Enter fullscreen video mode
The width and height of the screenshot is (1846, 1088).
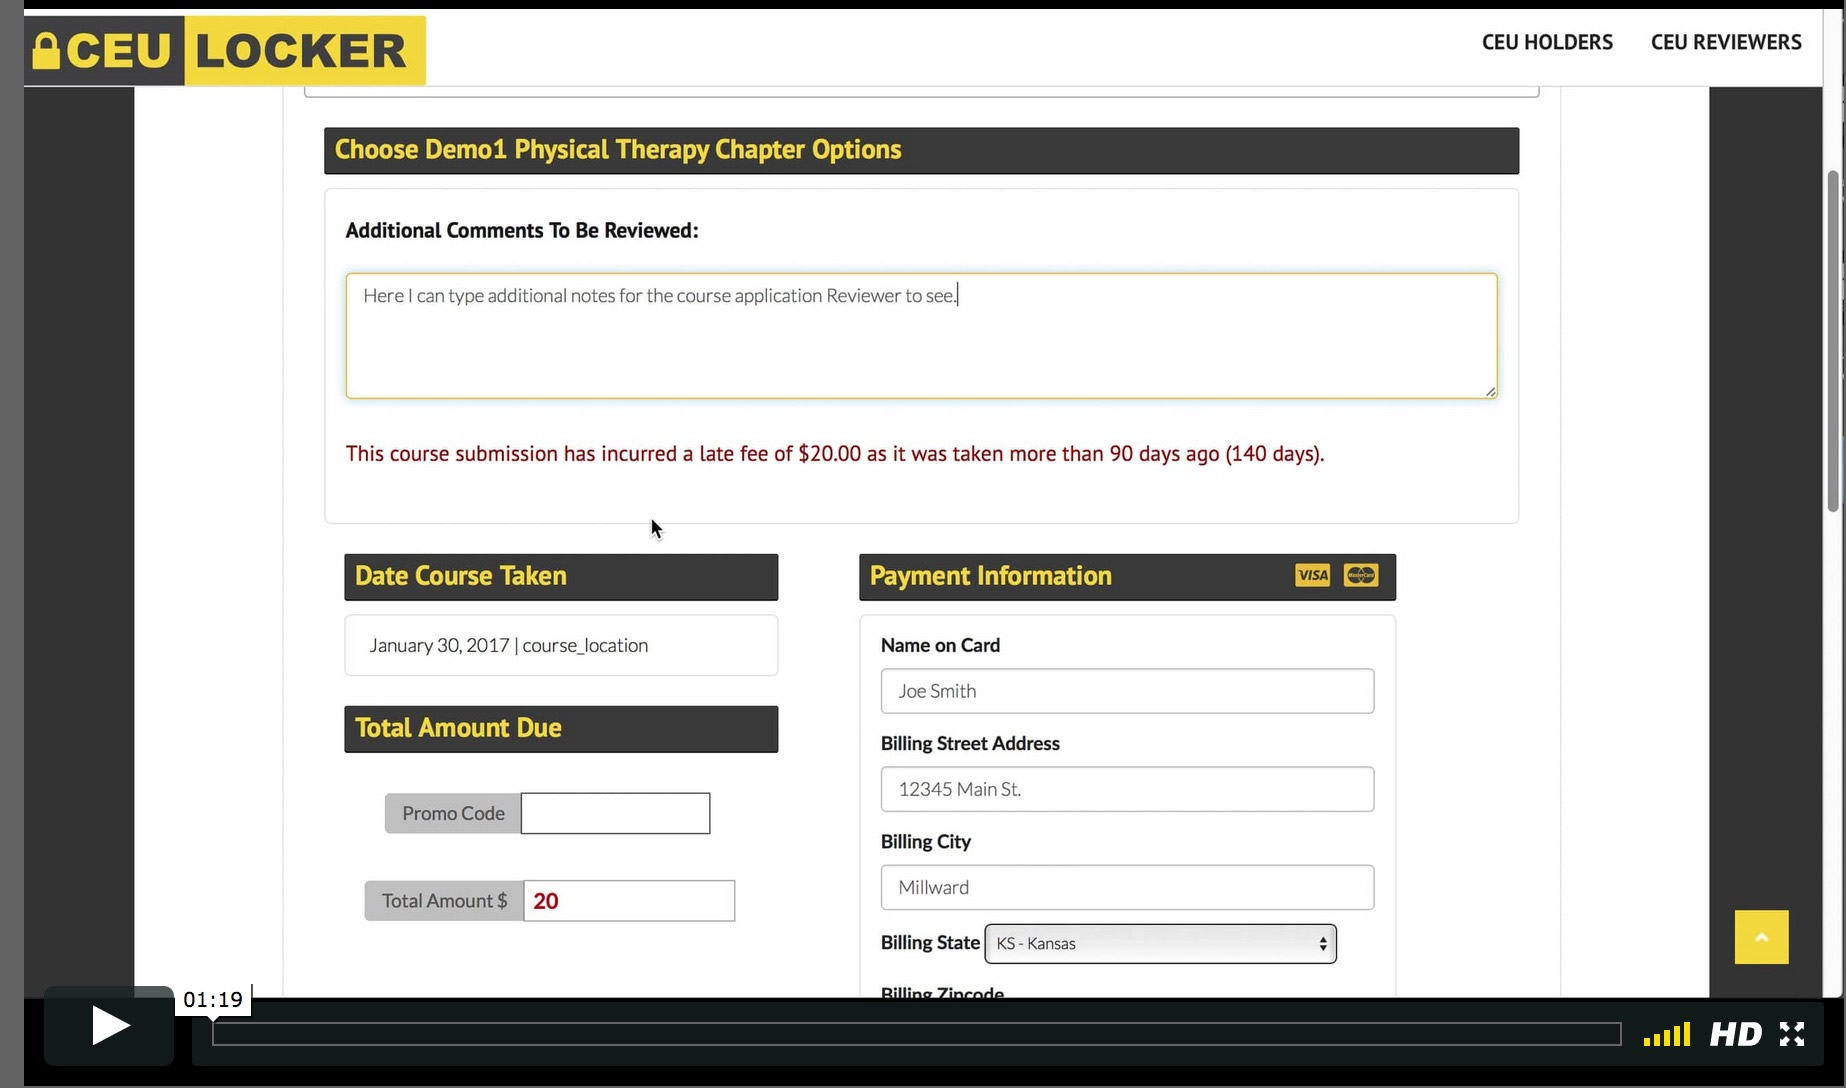(1792, 1034)
